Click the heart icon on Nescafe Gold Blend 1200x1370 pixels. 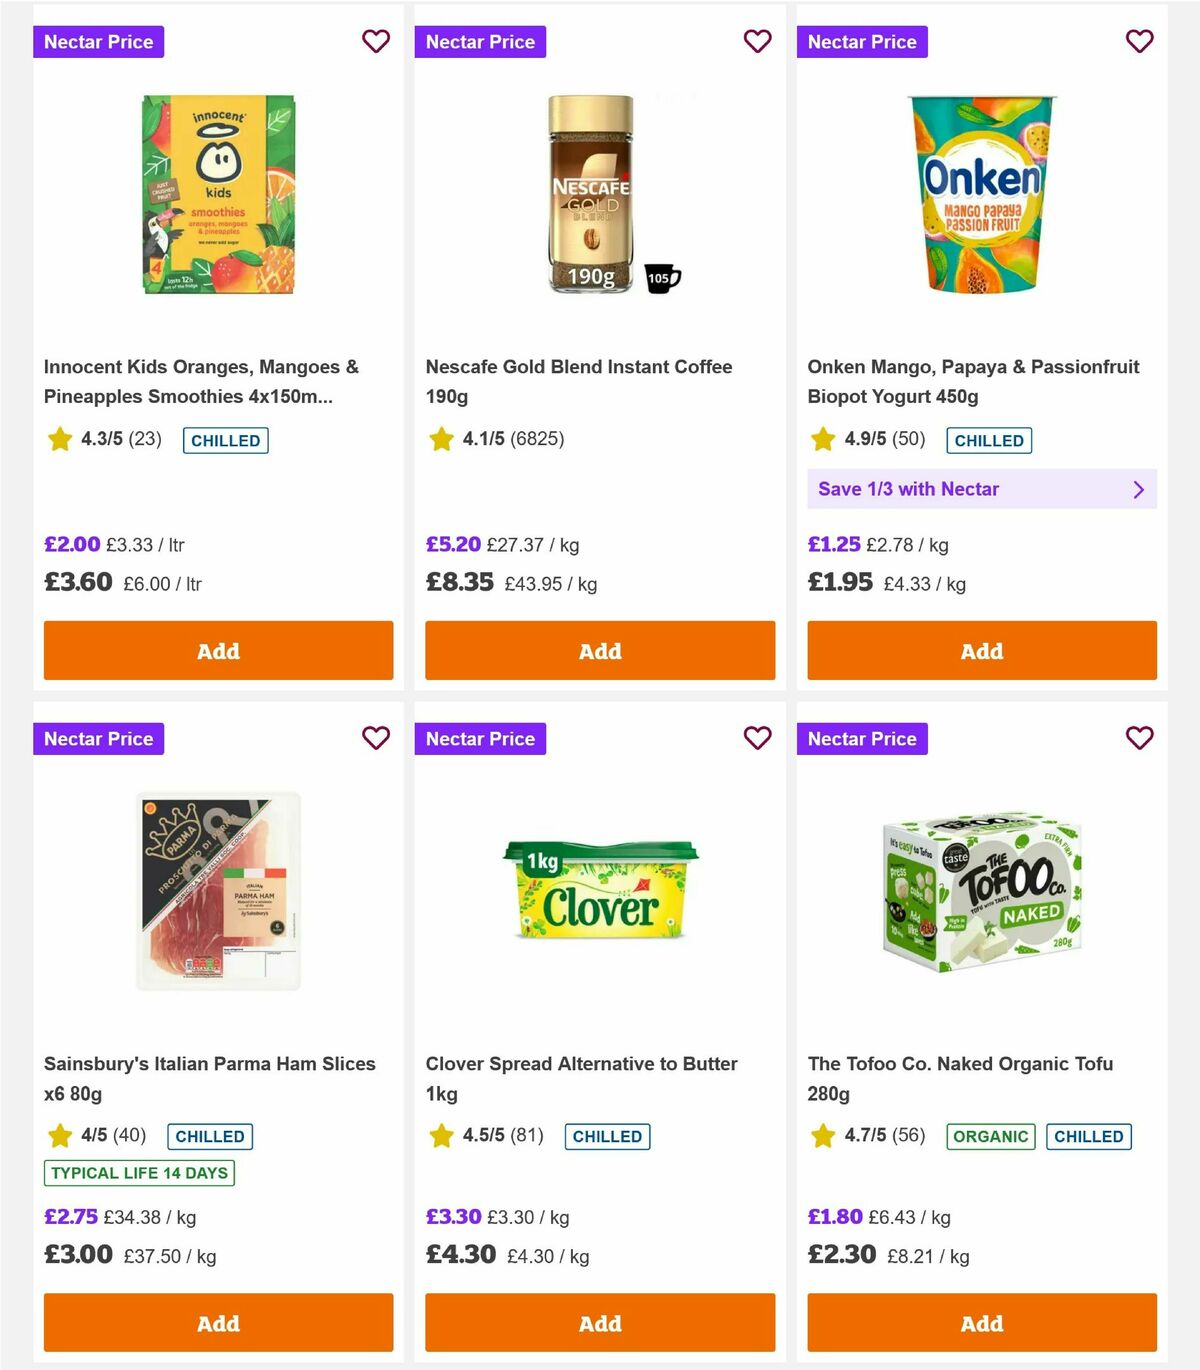point(758,41)
